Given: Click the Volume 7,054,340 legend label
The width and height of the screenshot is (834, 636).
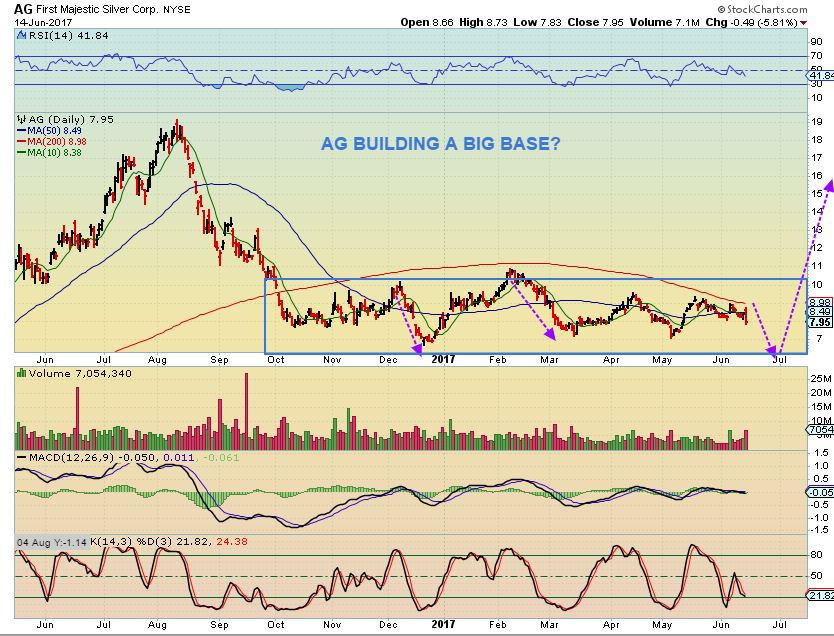Looking at the screenshot, I should (x=80, y=373).
